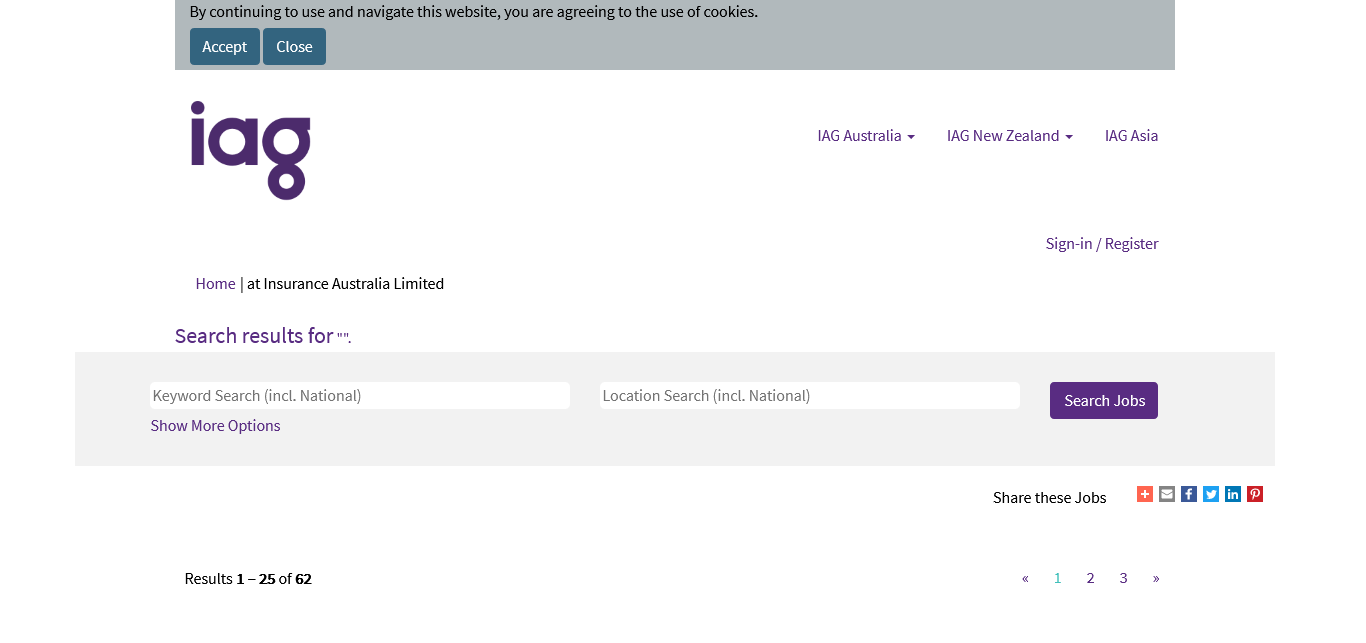Click the AddThis more sharing options icon
This screenshot has height=643, width=1366.
click(1145, 494)
